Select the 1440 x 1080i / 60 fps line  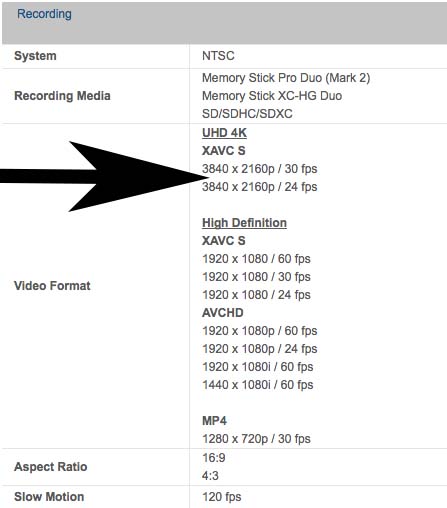click(258, 385)
